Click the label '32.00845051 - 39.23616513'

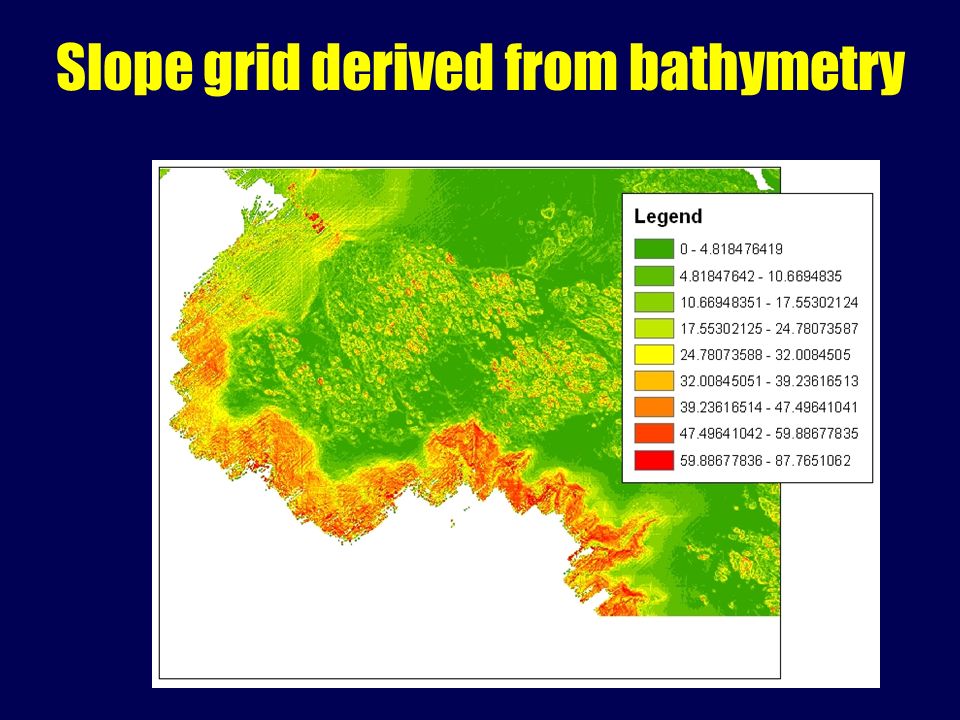pyautogui.click(x=769, y=381)
